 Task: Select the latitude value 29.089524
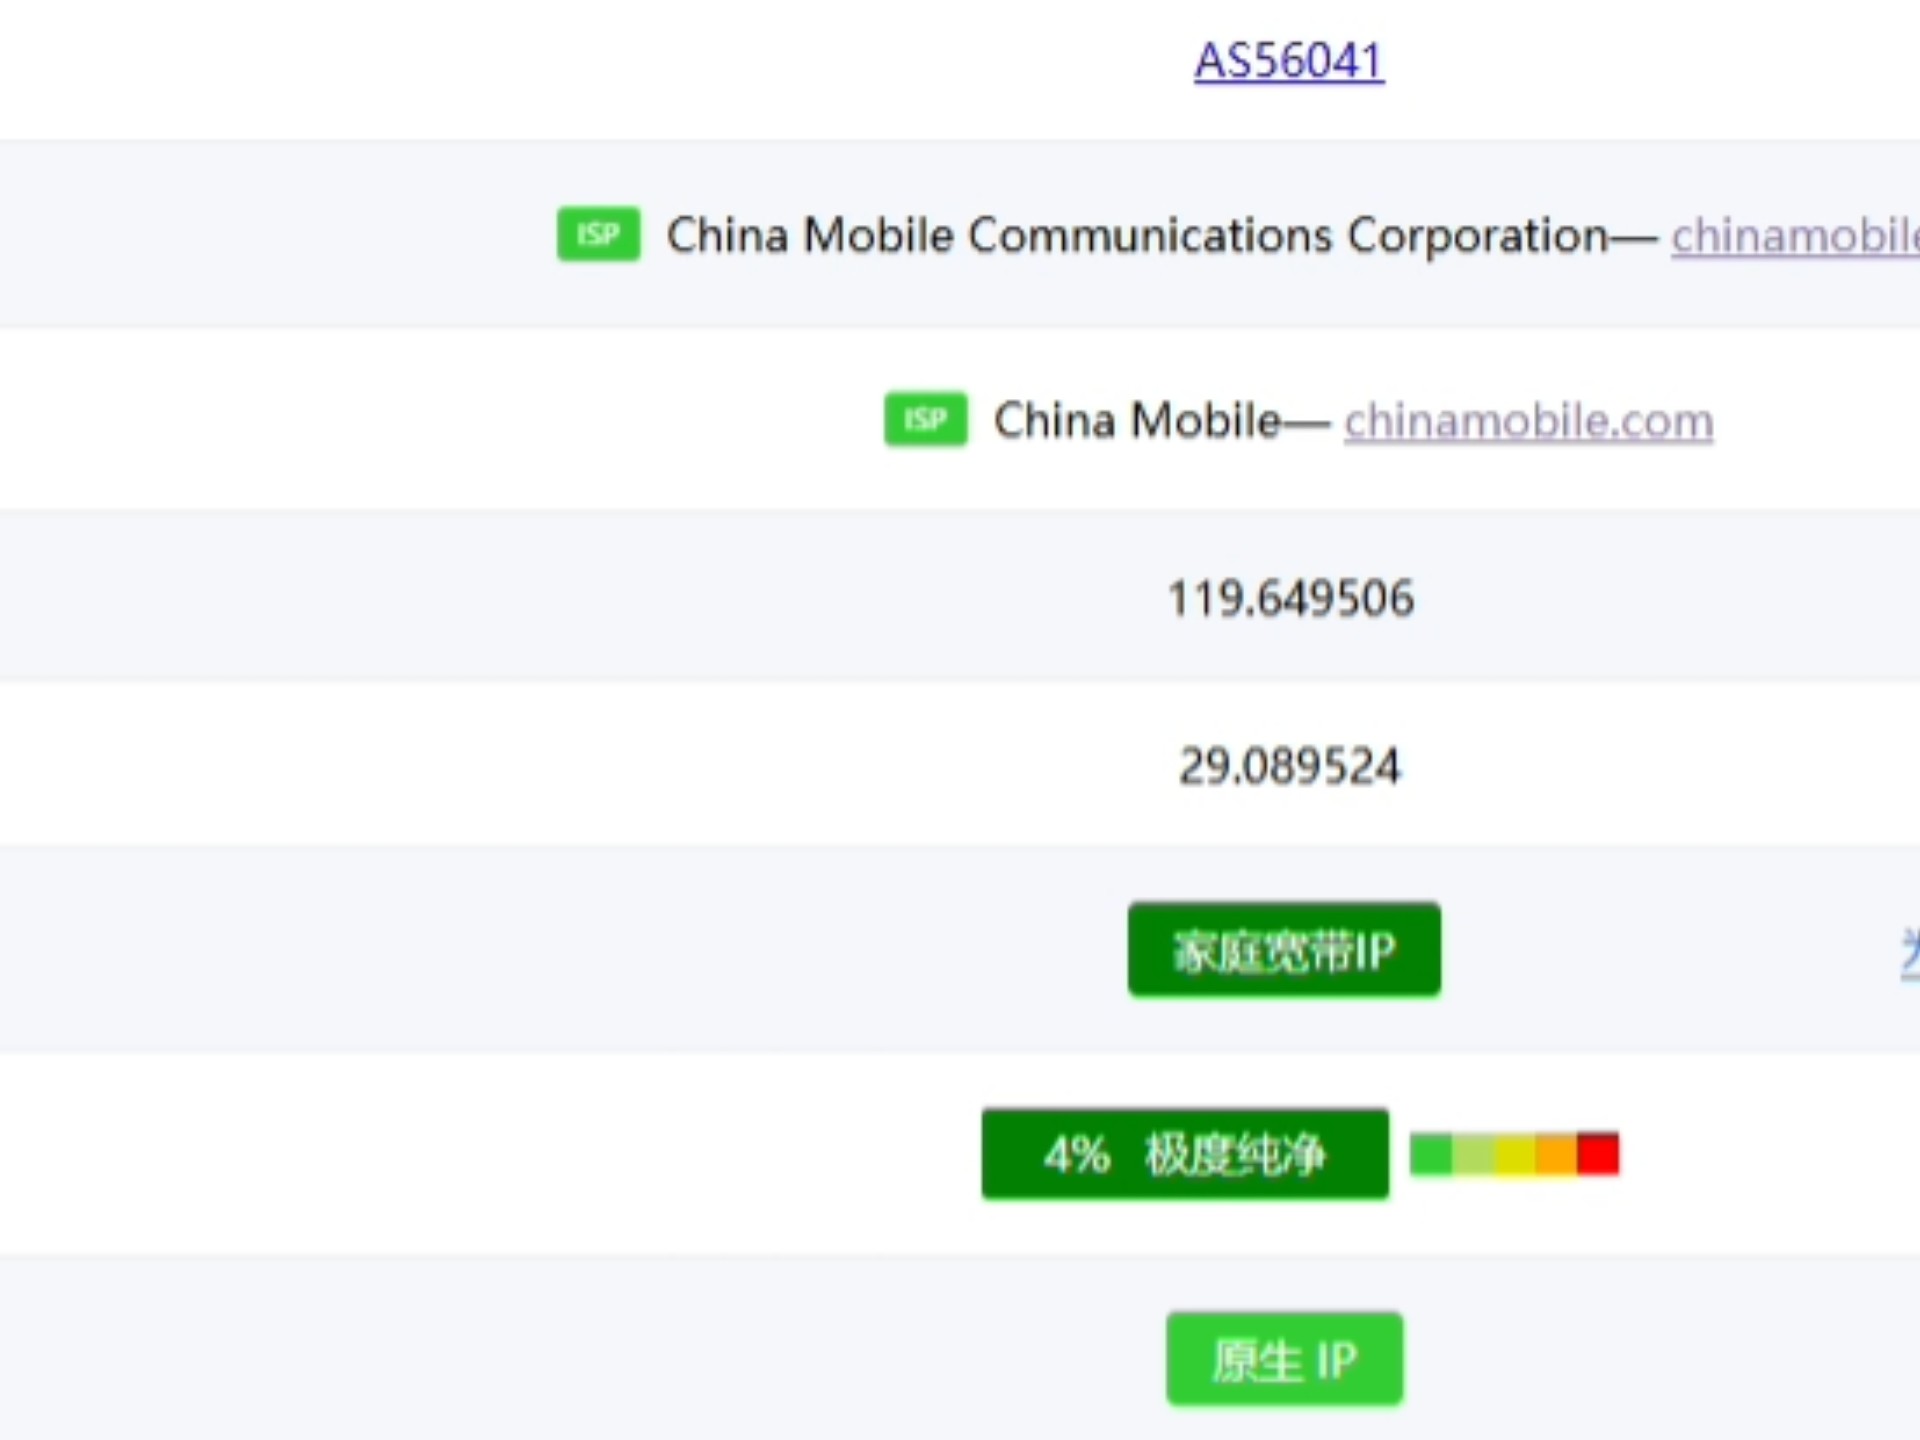pyautogui.click(x=1288, y=764)
